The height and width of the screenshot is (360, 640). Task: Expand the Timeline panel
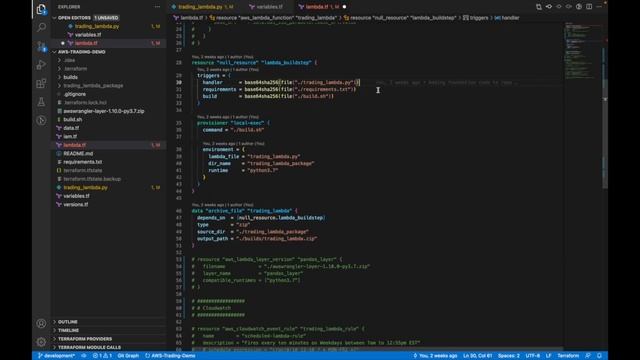coord(68,331)
